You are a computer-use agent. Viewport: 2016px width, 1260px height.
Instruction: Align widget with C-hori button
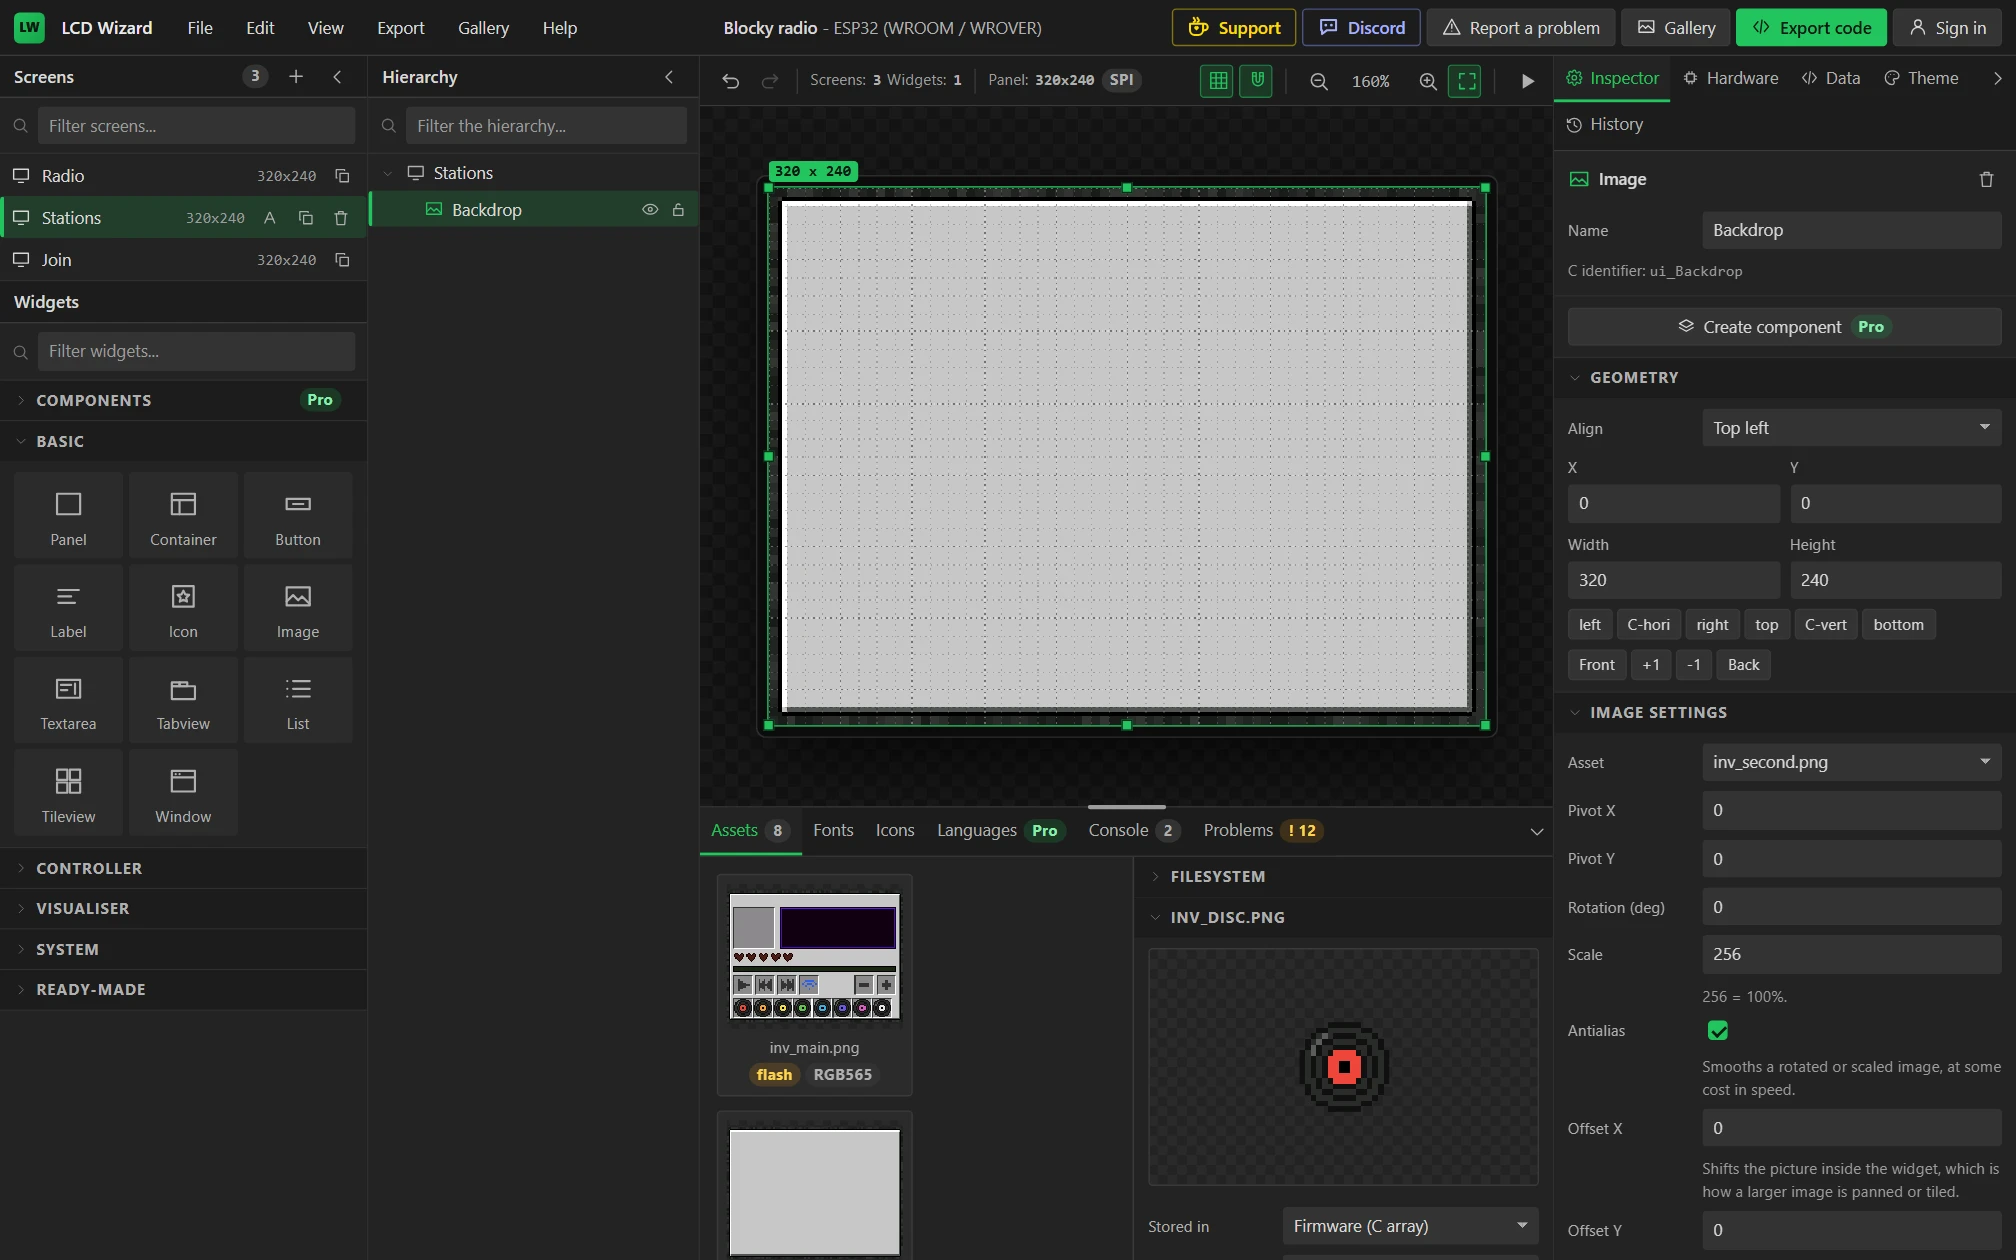(1648, 624)
